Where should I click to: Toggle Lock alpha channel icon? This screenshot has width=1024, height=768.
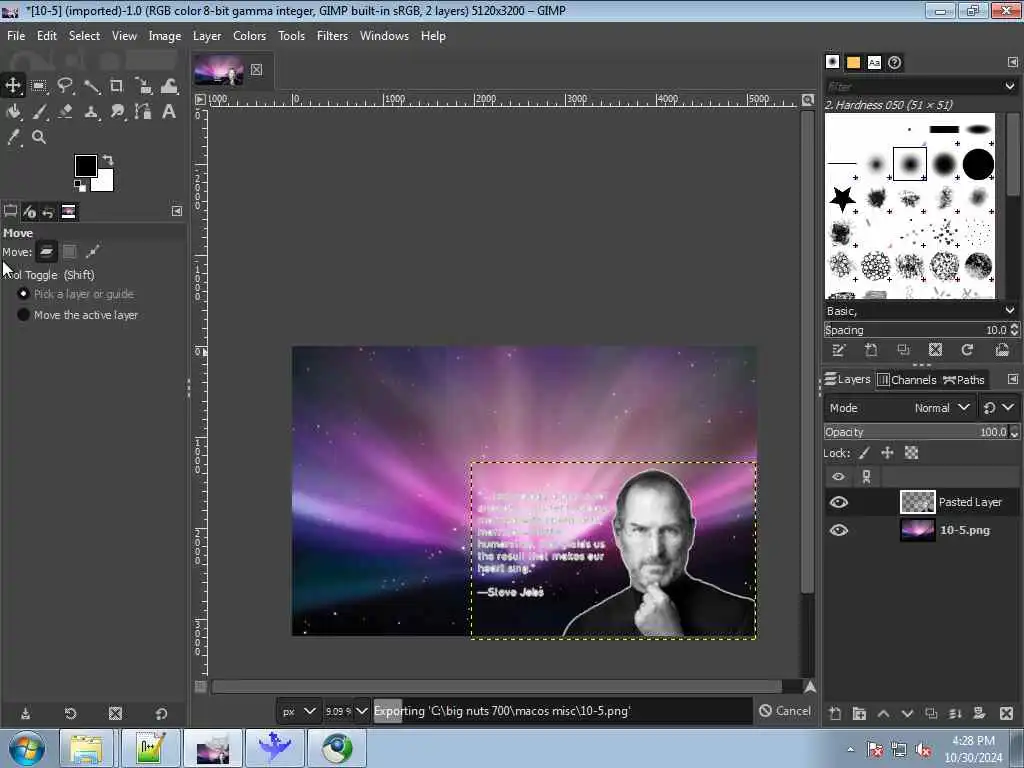(911, 453)
